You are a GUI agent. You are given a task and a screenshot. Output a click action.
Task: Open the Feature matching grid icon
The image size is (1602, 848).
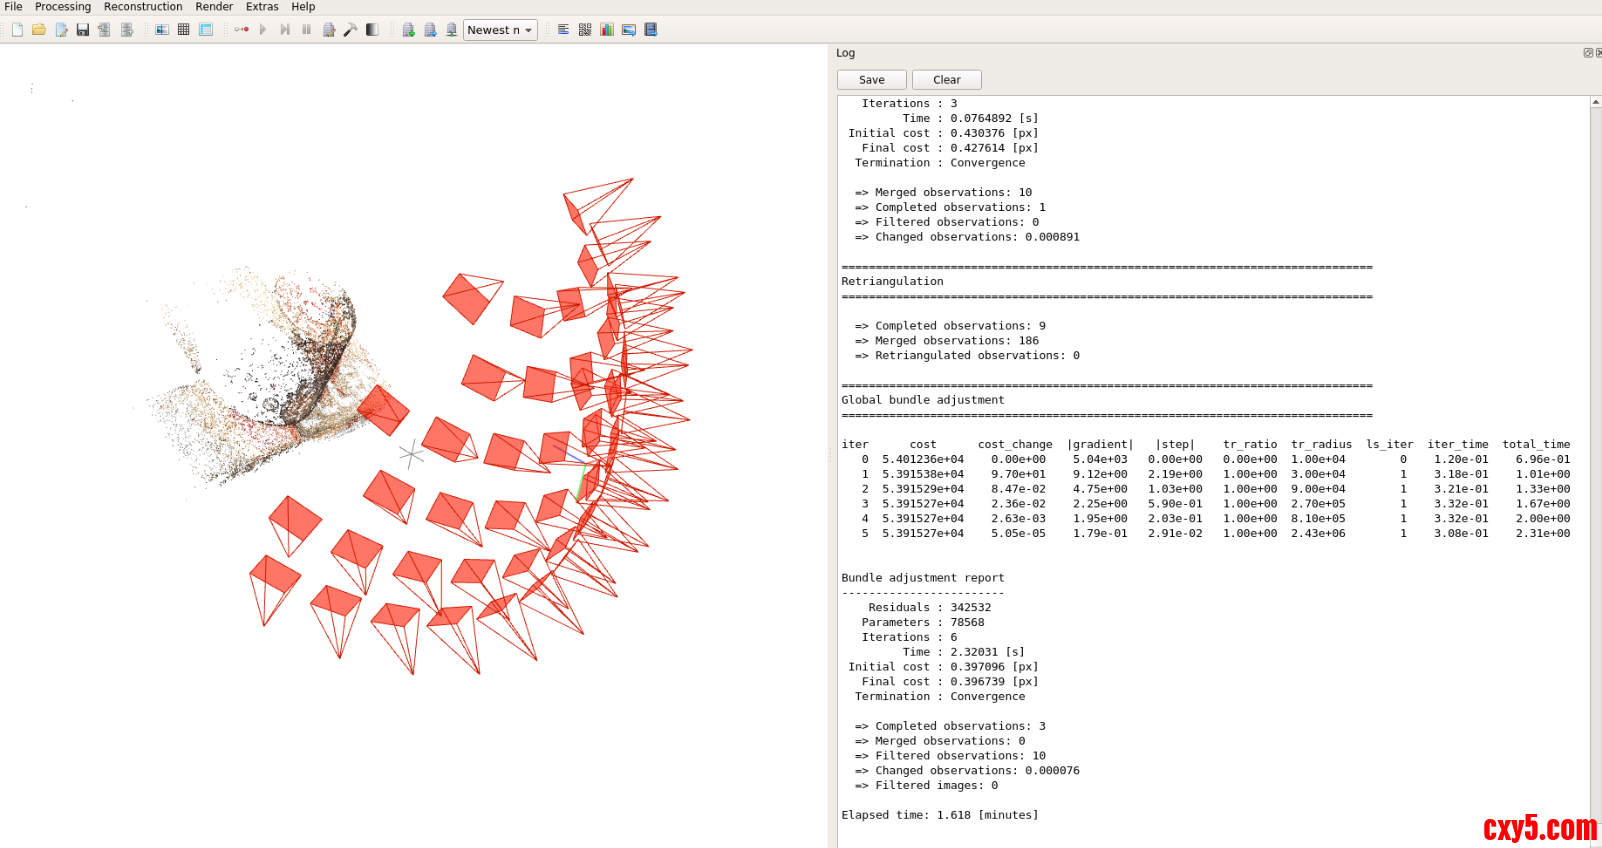click(x=184, y=30)
